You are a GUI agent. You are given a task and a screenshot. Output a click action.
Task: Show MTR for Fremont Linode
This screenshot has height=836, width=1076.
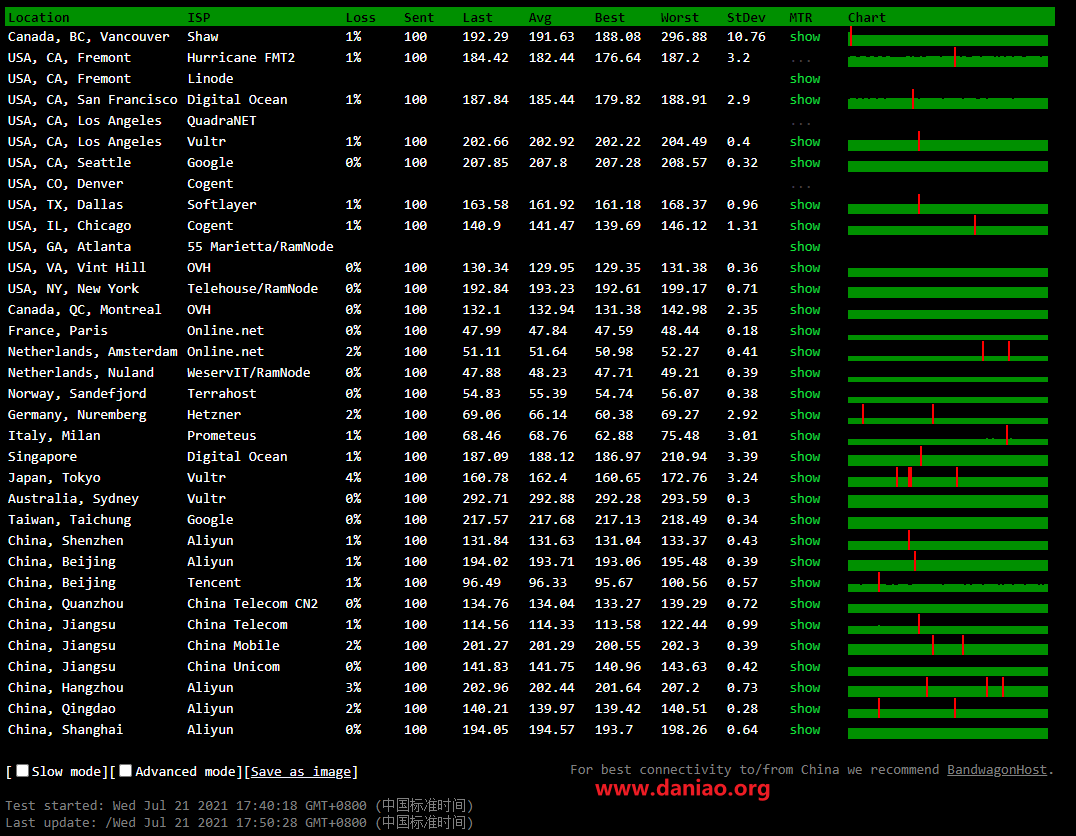click(805, 78)
